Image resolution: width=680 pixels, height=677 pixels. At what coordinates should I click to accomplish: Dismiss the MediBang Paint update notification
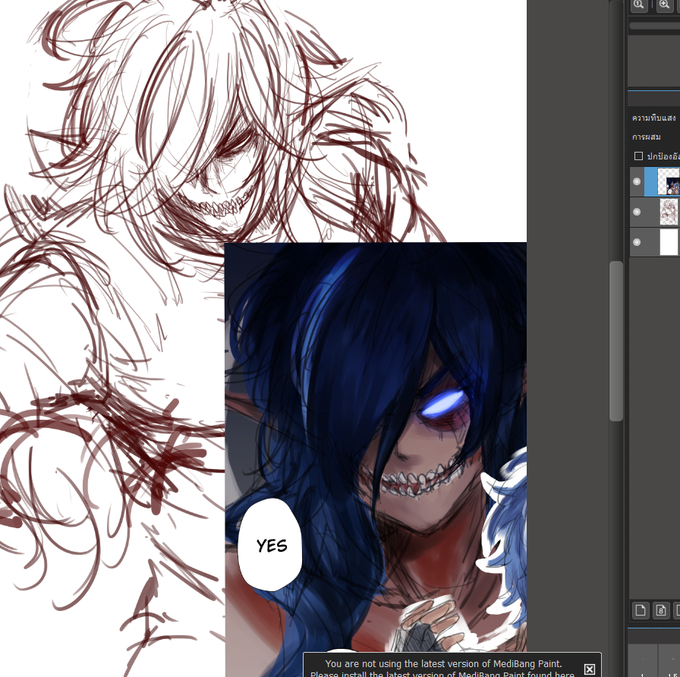pyautogui.click(x=589, y=669)
